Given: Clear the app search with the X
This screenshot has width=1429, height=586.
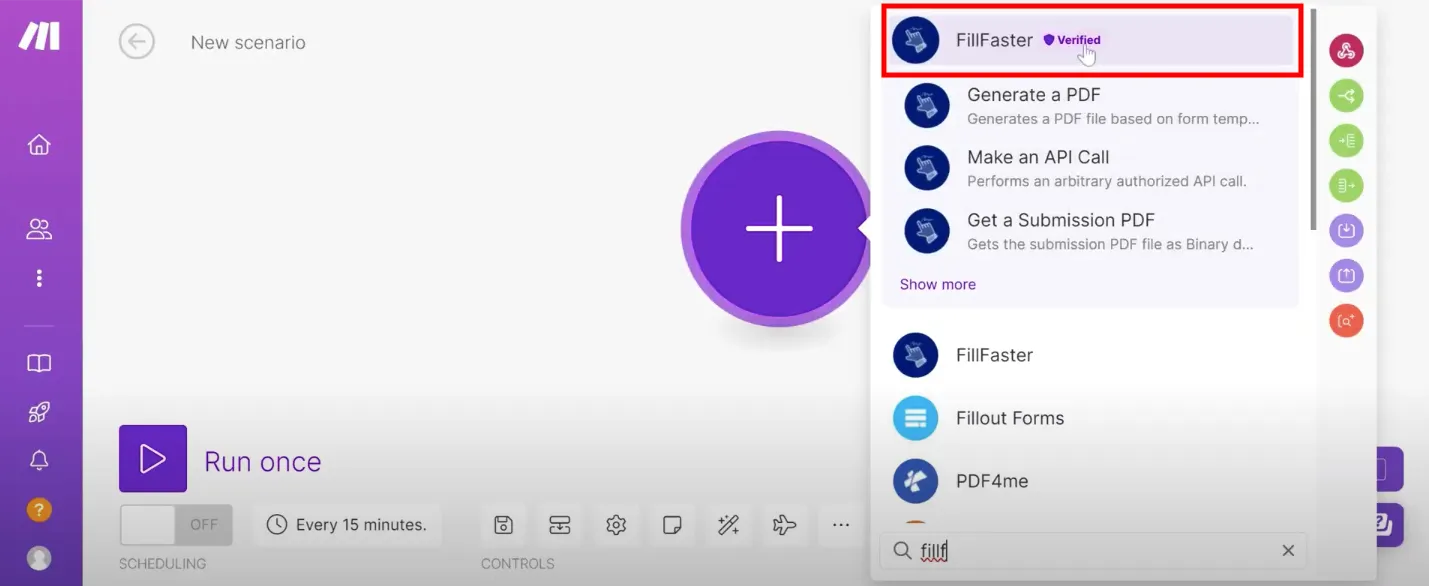Looking at the screenshot, I should pos(1288,551).
